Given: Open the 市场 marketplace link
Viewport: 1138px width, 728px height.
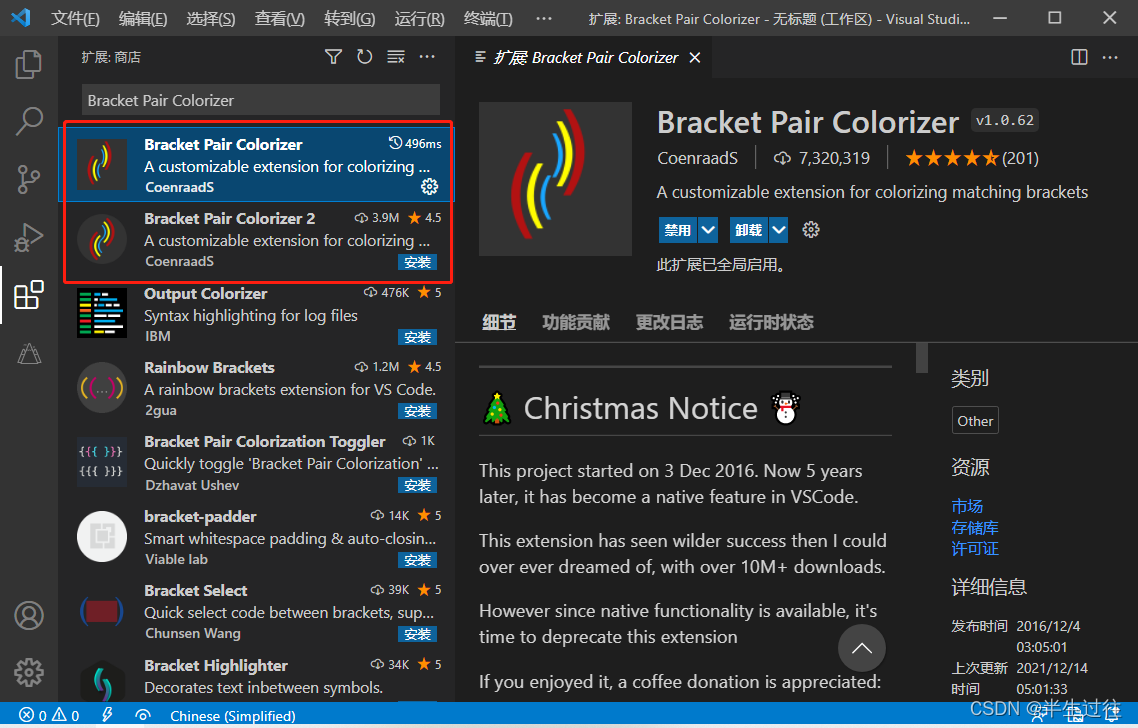Looking at the screenshot, I should click(x=967, y=506).
